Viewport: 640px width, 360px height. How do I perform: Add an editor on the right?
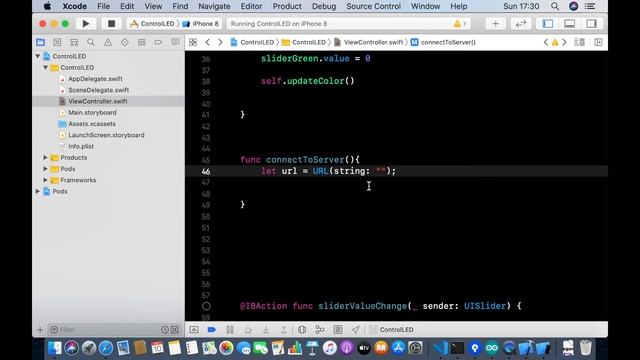(x=598, y=42)
